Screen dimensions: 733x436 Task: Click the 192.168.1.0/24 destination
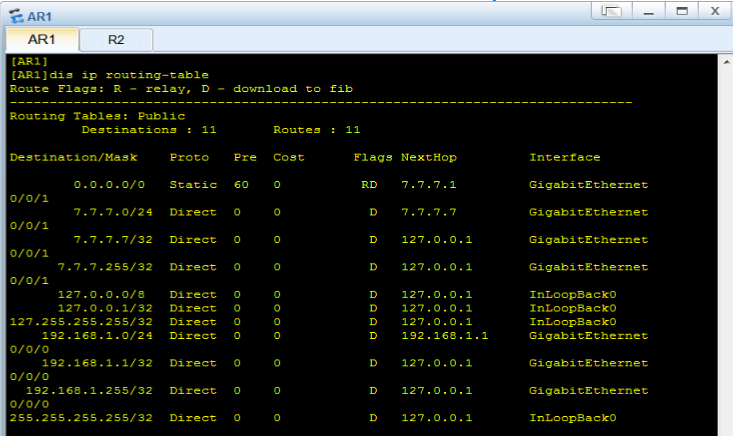click(97, 336)
